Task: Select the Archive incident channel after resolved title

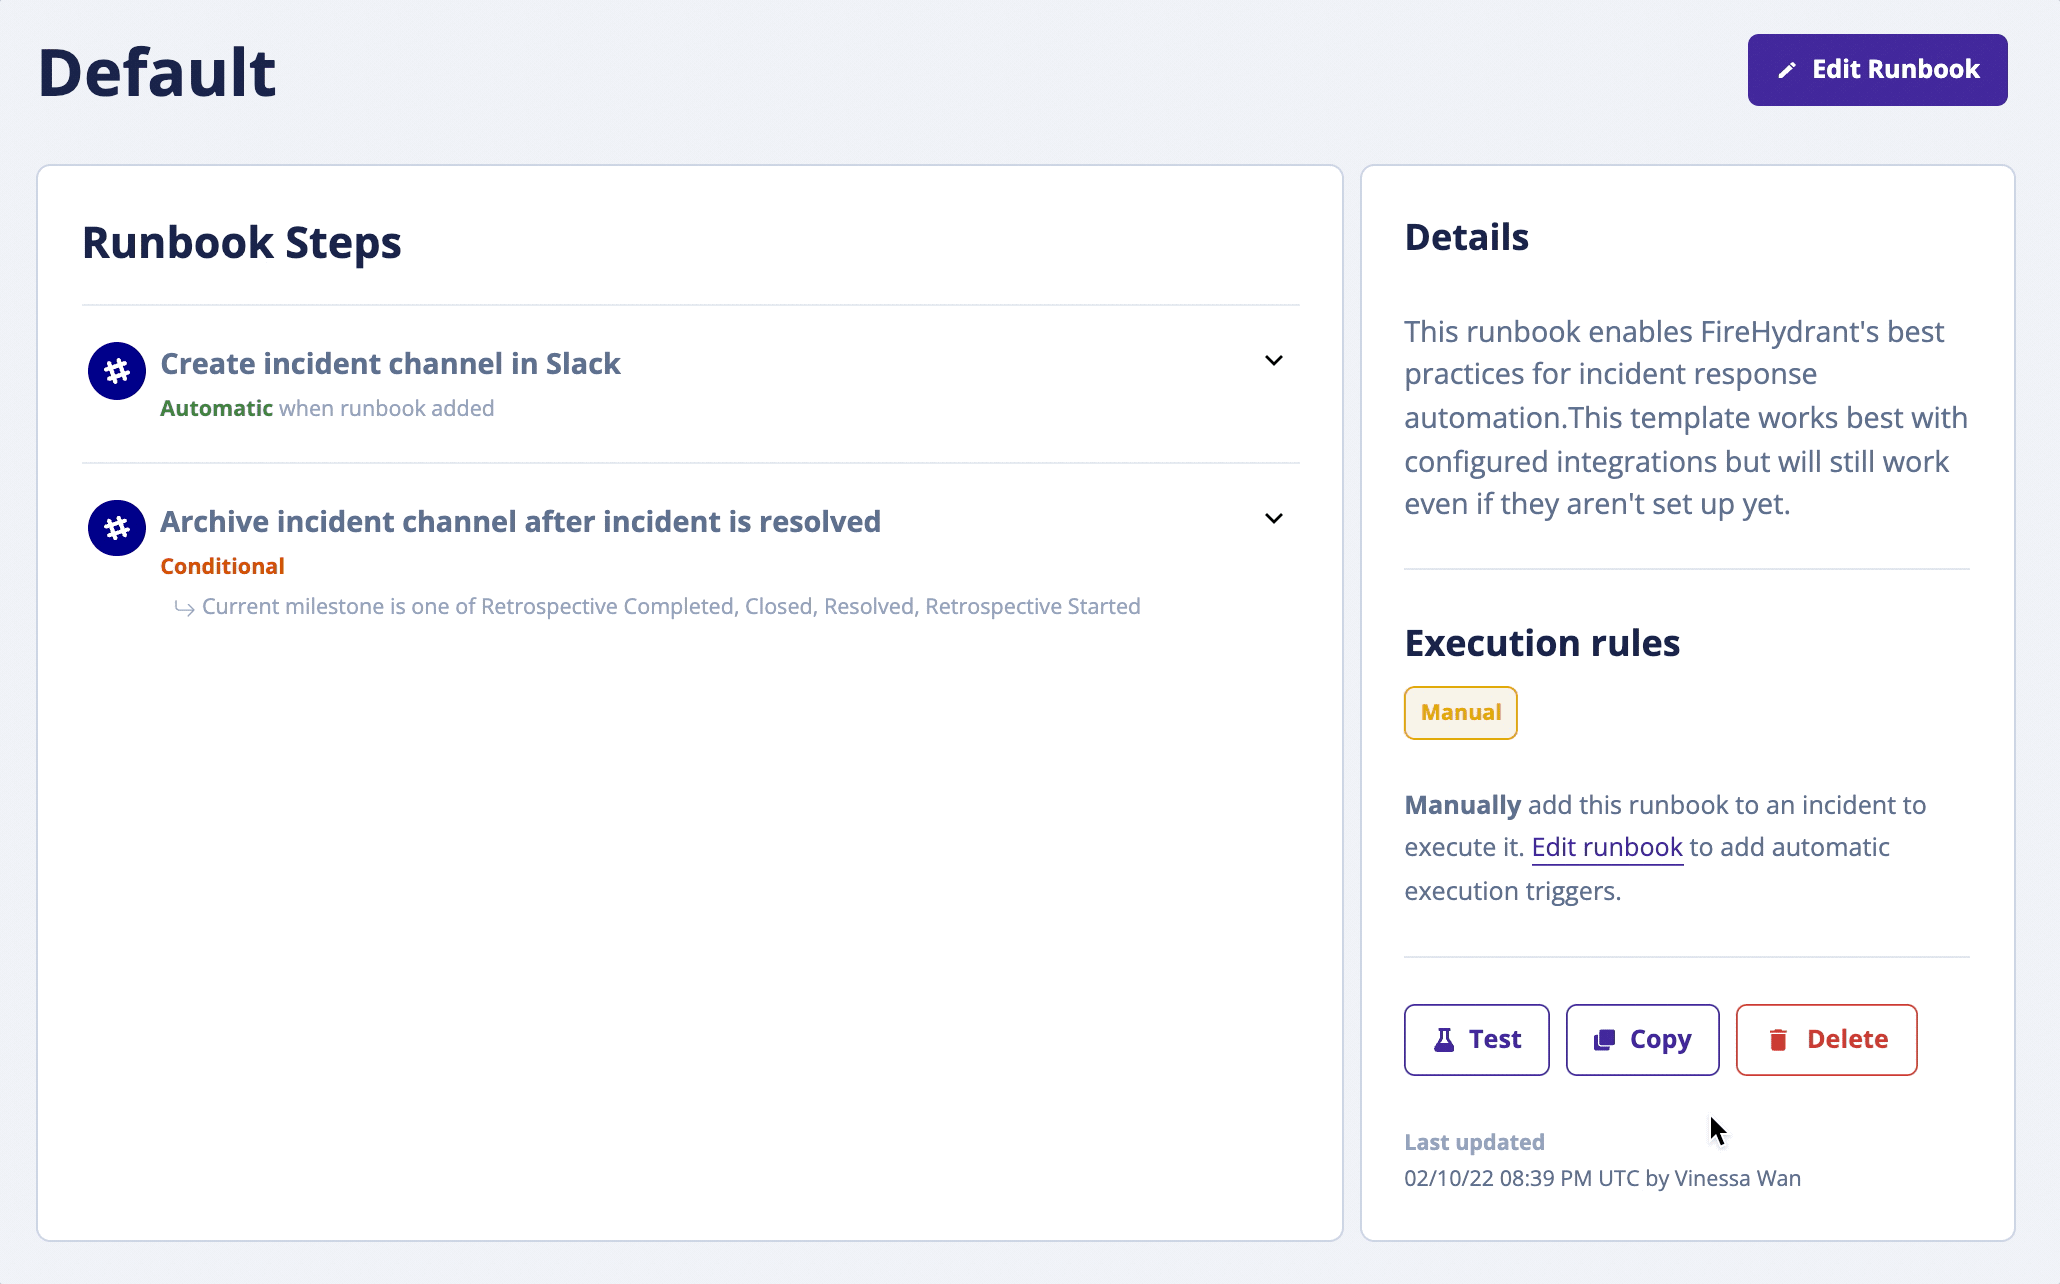Action: tap(520, 522)
